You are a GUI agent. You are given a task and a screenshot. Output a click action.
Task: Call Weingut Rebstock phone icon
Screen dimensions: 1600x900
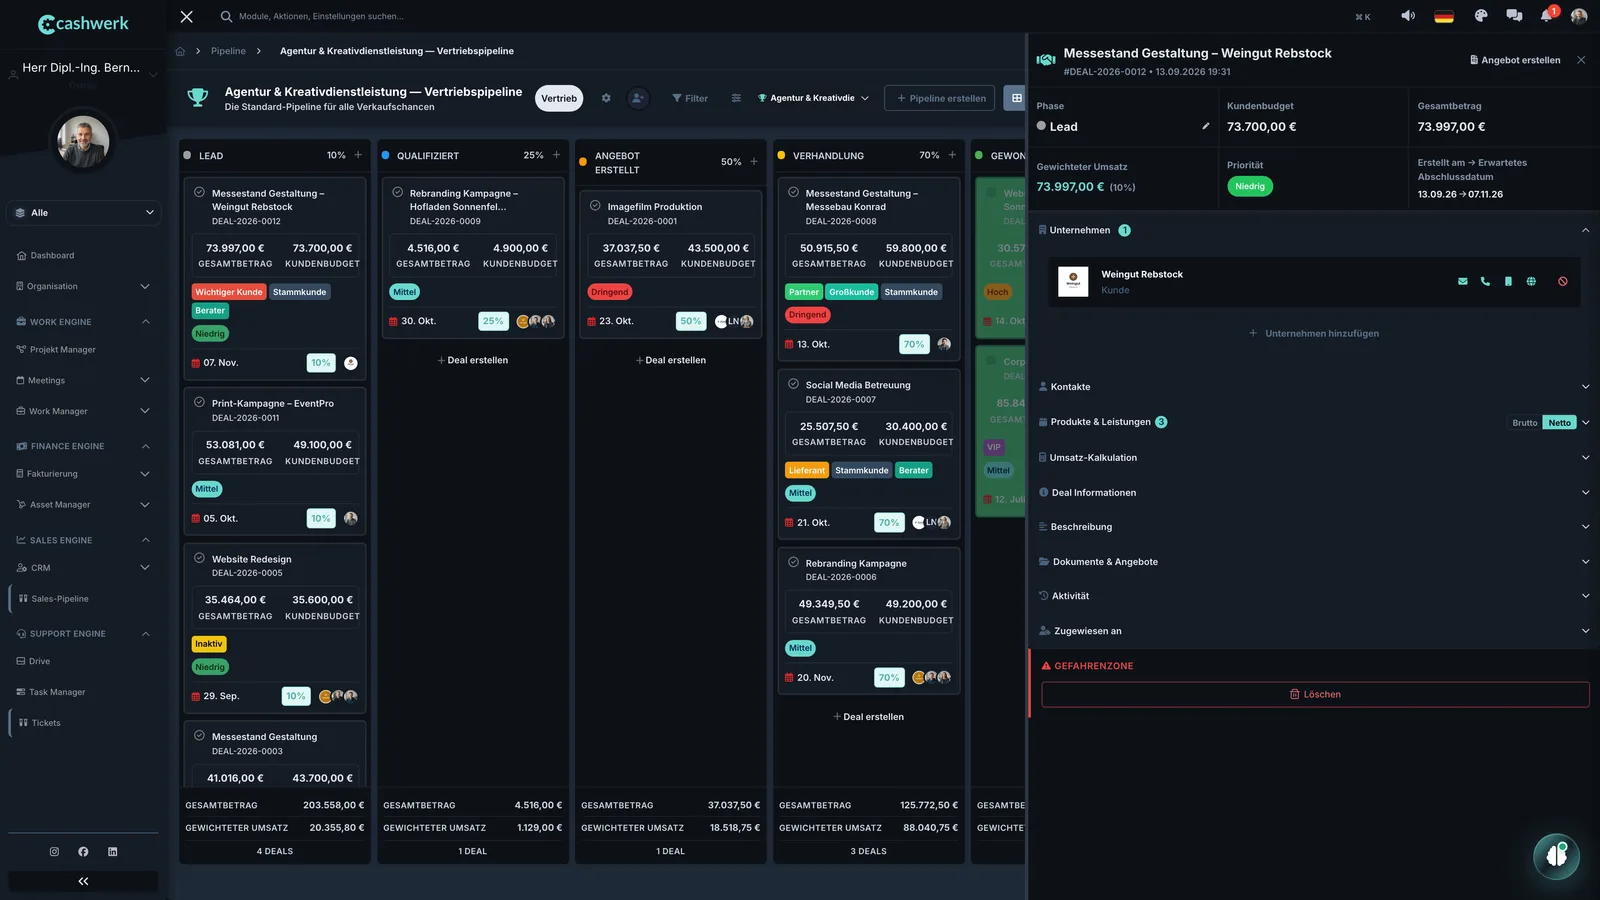1485,282
